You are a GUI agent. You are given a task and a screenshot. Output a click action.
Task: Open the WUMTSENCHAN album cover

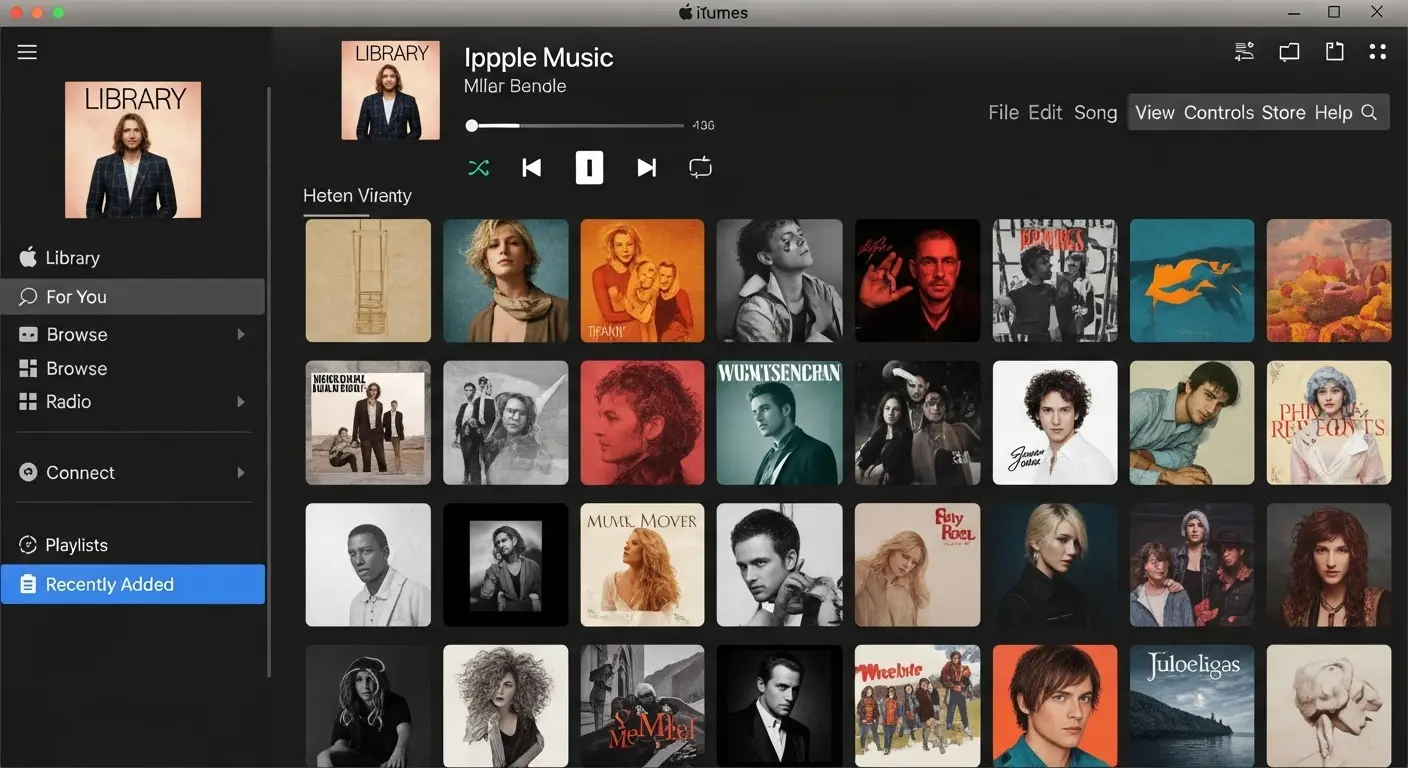(780, 423)
